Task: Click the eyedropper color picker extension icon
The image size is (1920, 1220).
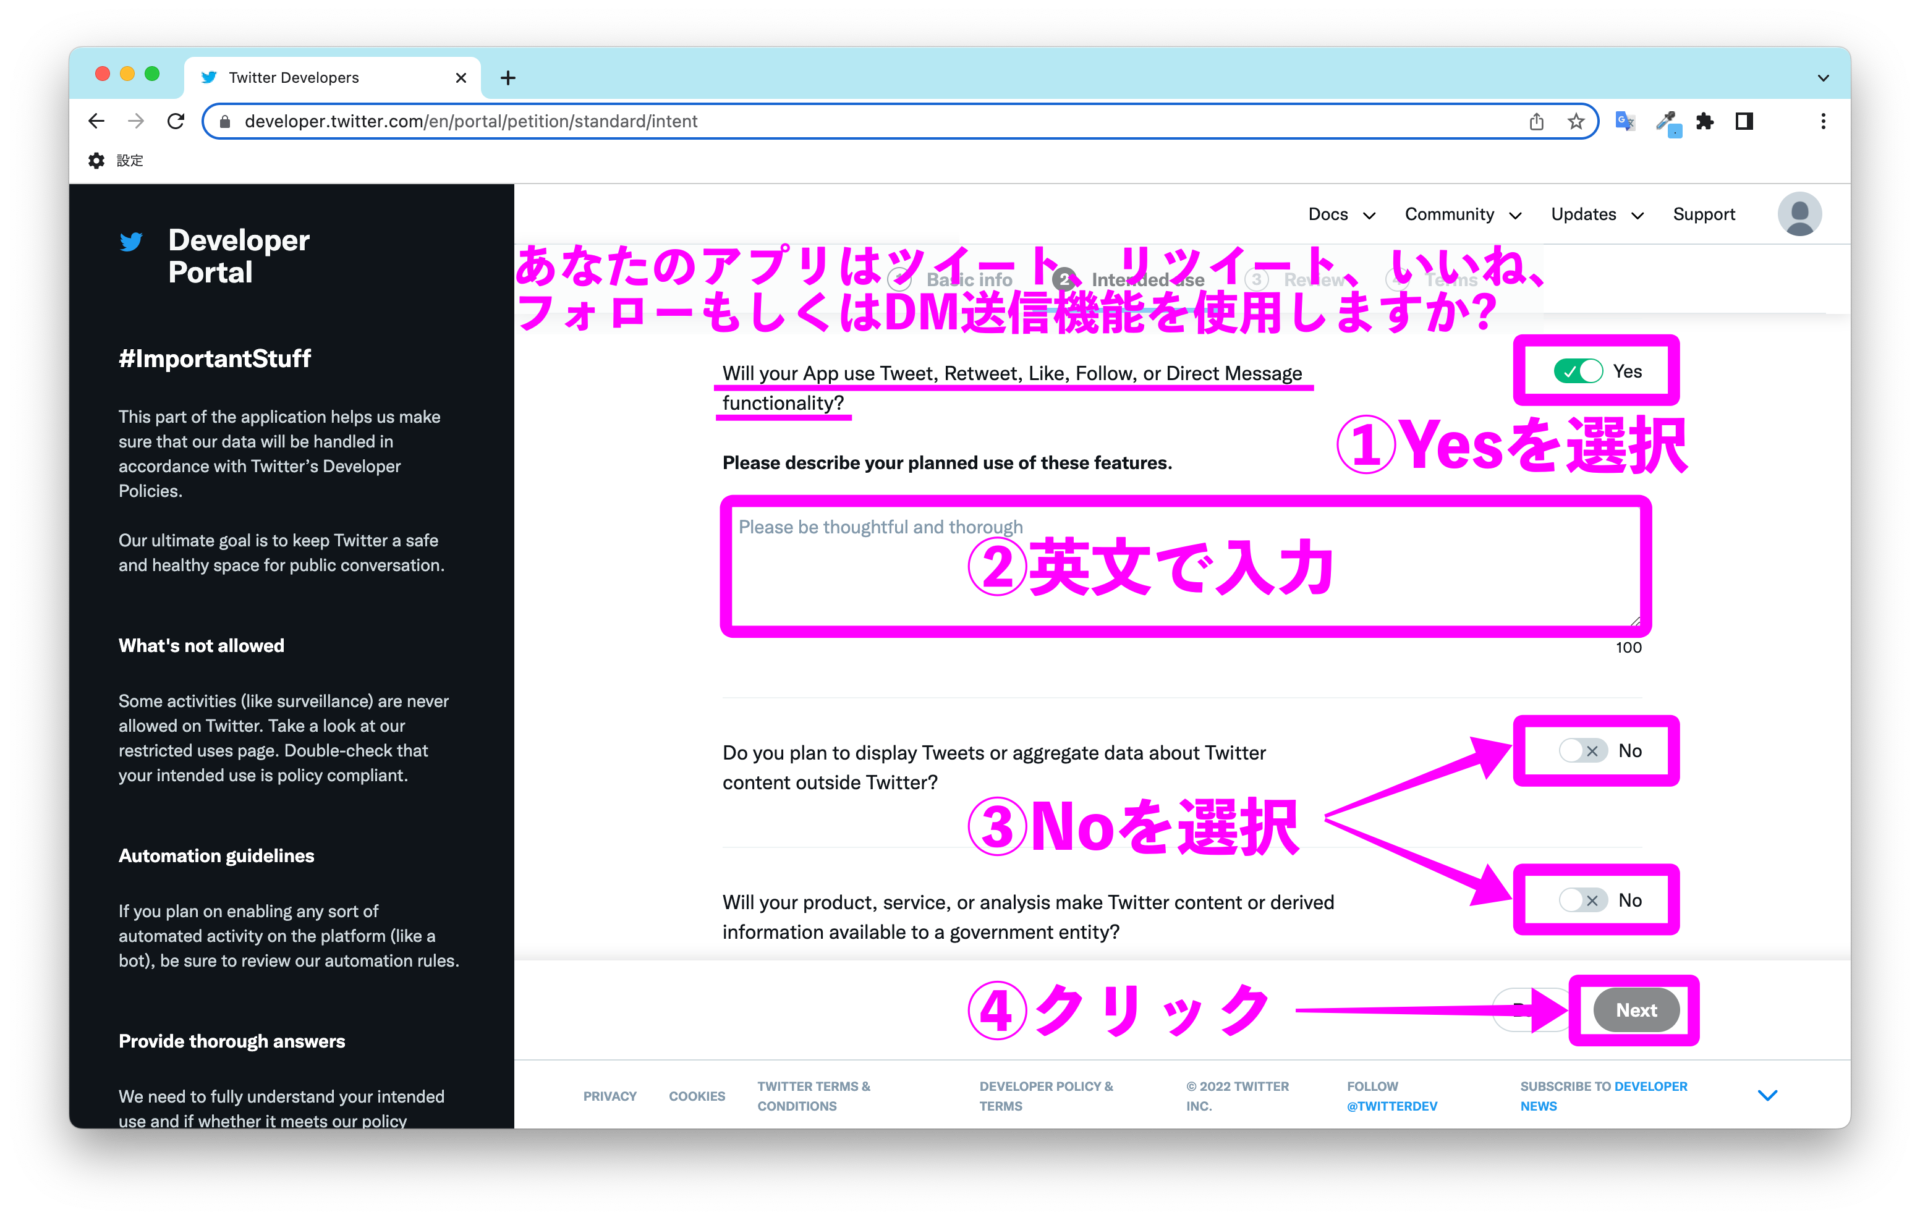Action: pos(1667,121)
